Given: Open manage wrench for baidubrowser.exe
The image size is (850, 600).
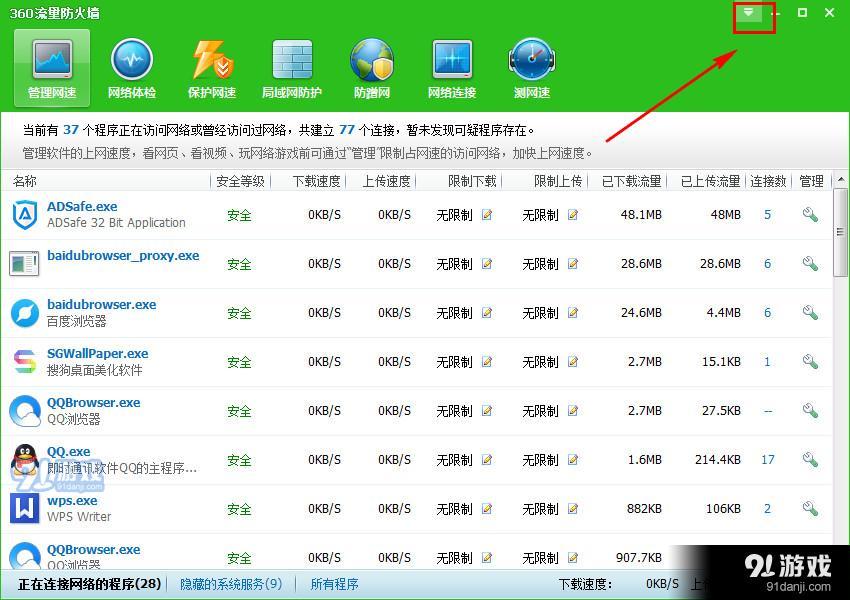Looking at the screenshot, I should pyautogui.click(x=810, y=313).
